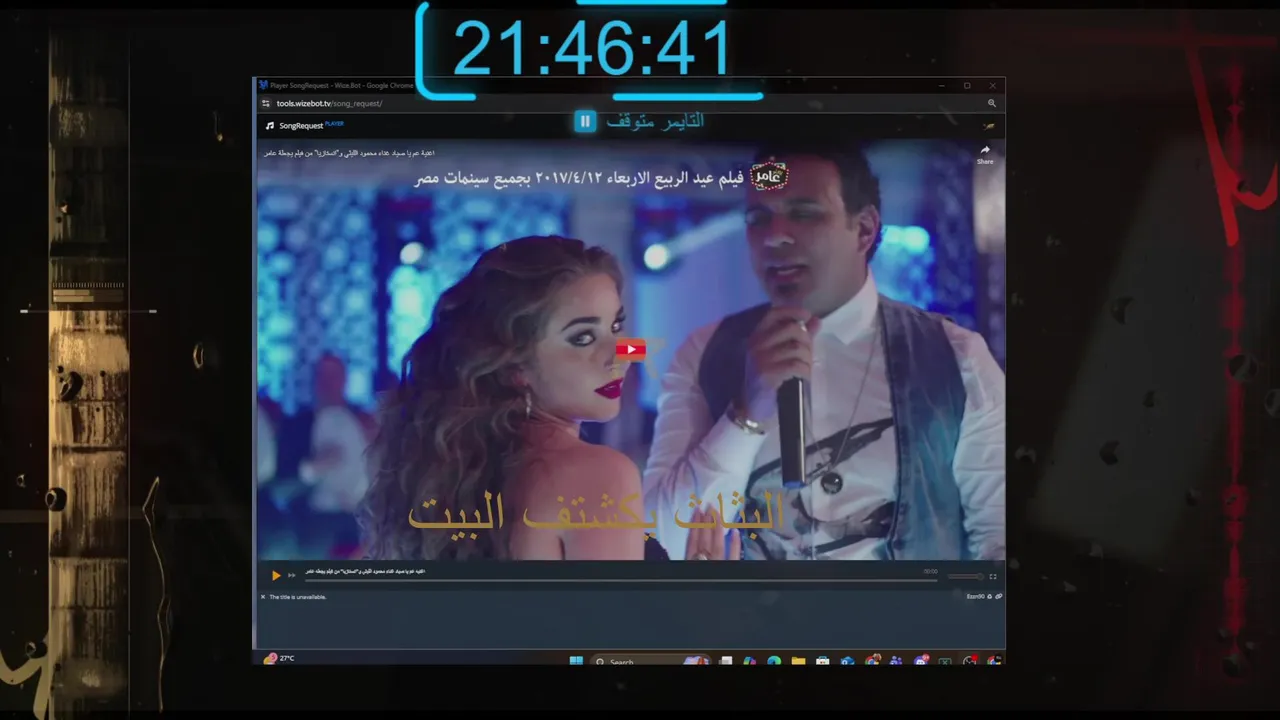This screenshot has height=720, width=1280.
Task: Open the video title link at top of video
Action: coord(349,153)
